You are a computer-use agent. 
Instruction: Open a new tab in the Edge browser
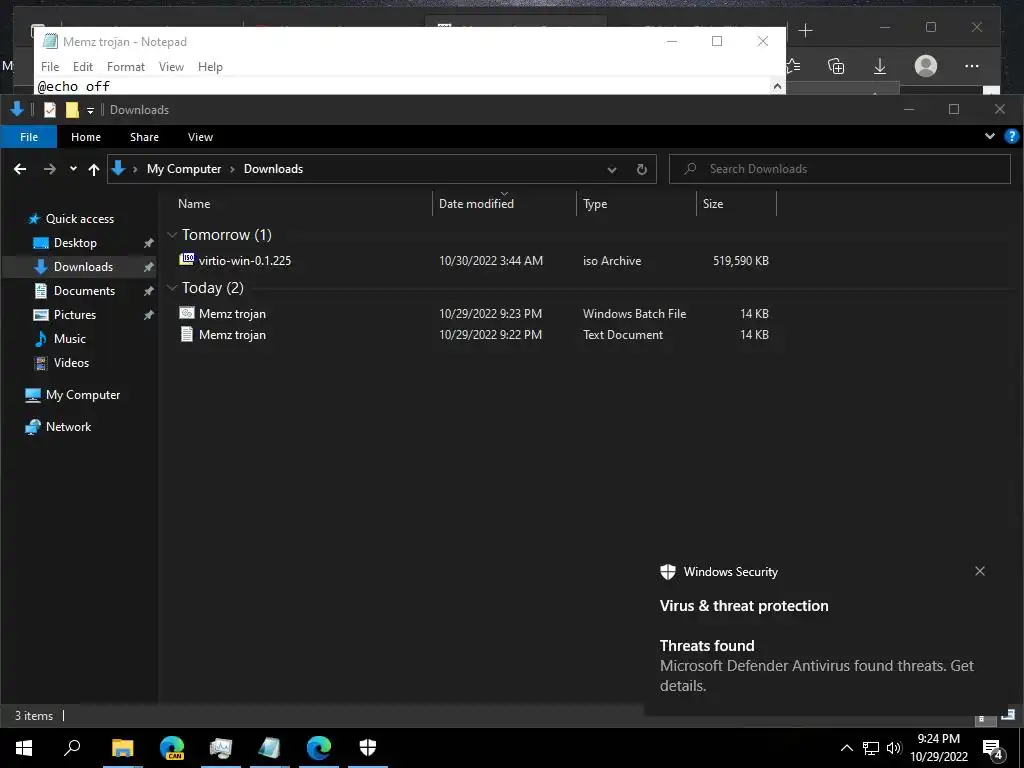[x=805, y=31]
